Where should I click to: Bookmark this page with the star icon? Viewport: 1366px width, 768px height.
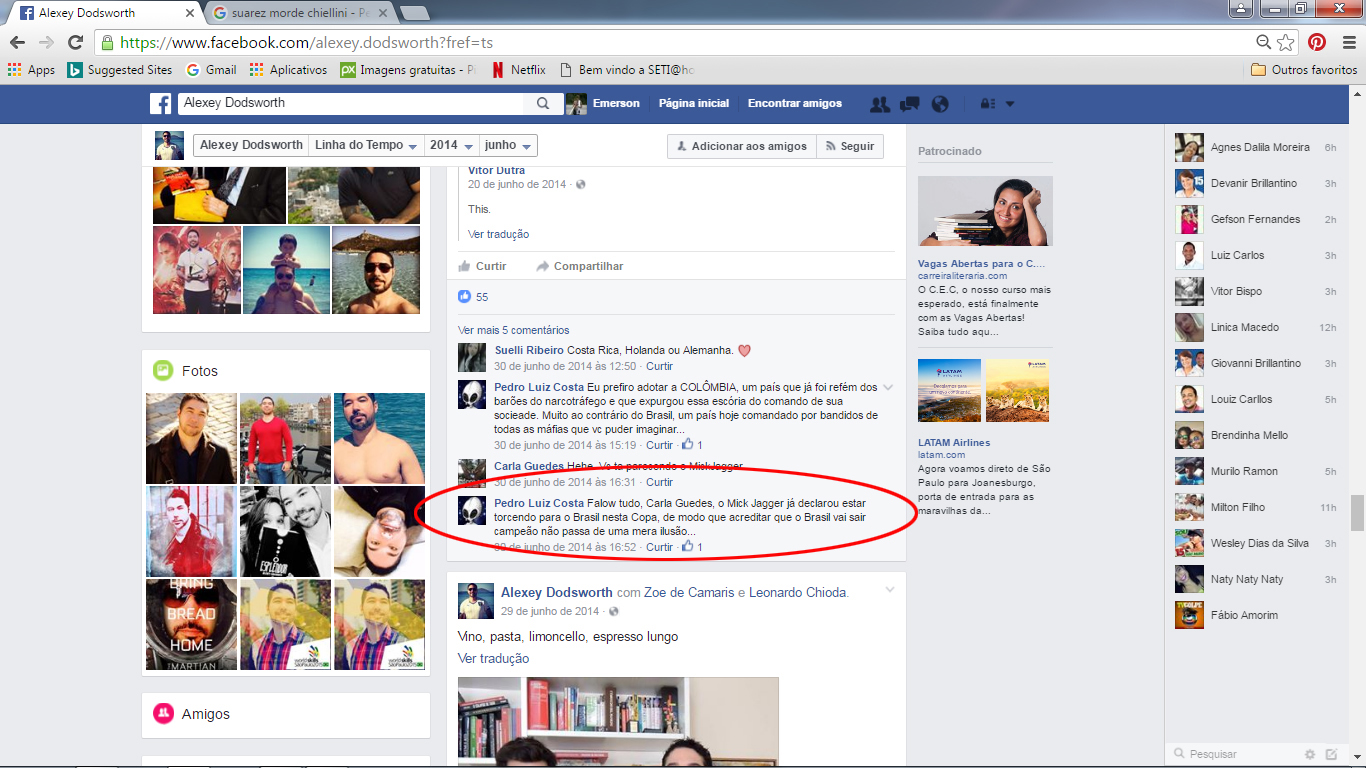tap(1286, 43)
